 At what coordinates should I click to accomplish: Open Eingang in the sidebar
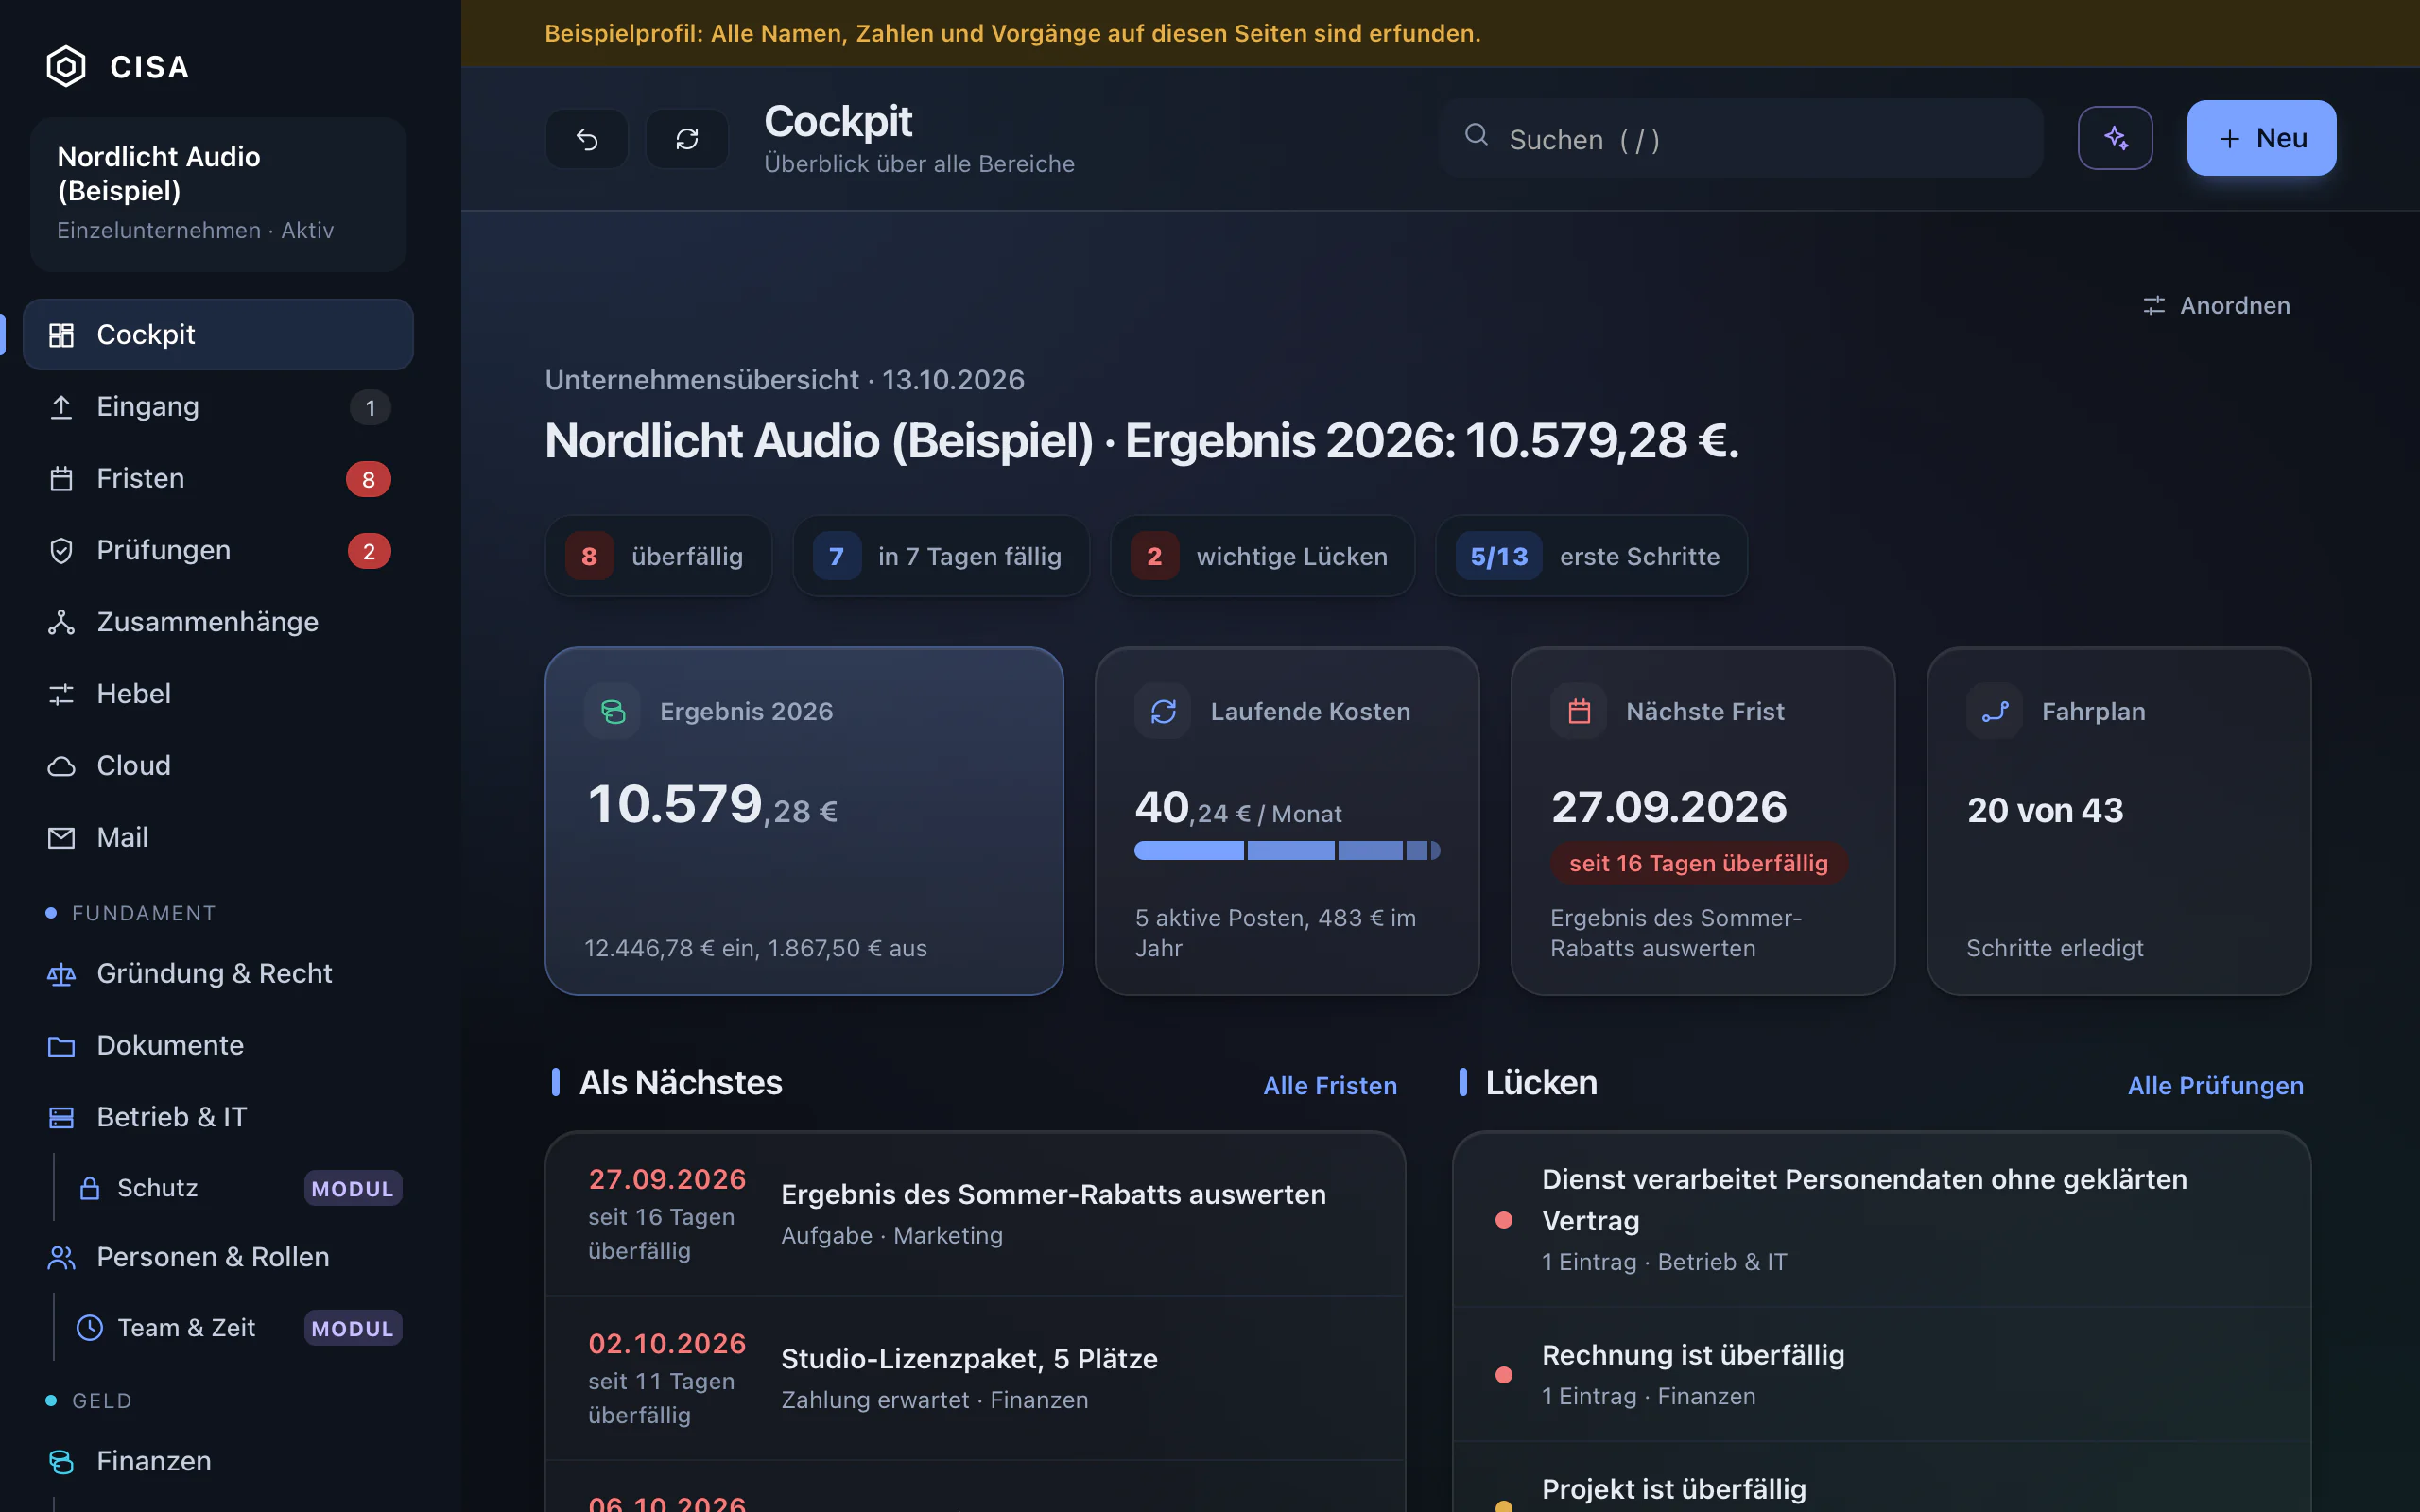pyautogui.click(x=218, y=407)
